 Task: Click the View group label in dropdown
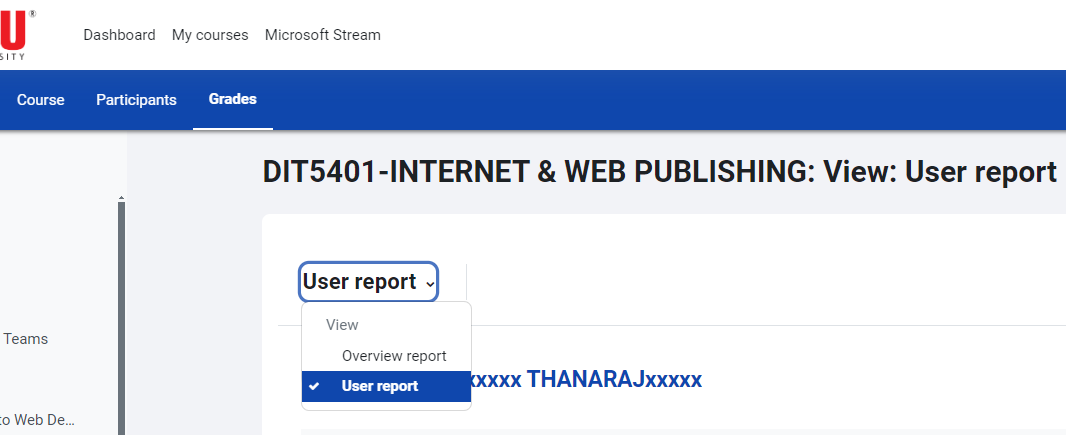coord(342,325)
